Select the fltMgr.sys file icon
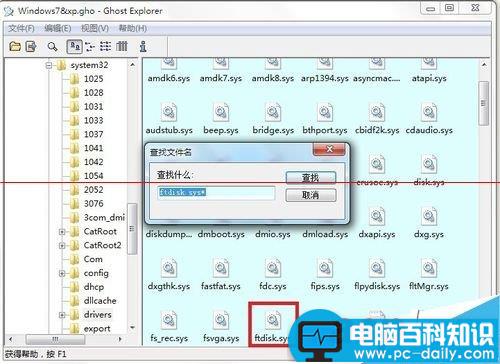Screen dimensions: 500x364 coord(429,268)
